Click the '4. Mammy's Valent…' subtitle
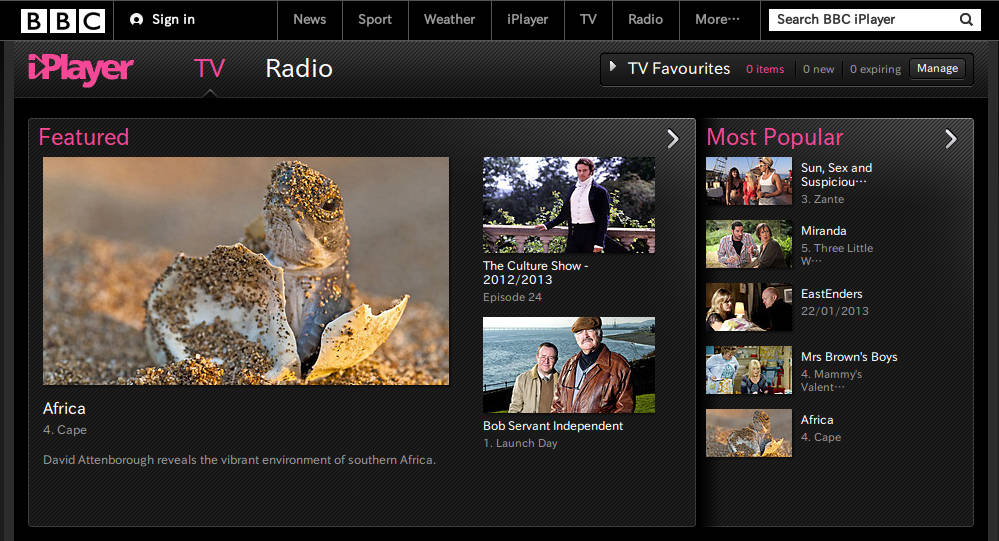Screen dimensions: 999x541 point(831,380)
